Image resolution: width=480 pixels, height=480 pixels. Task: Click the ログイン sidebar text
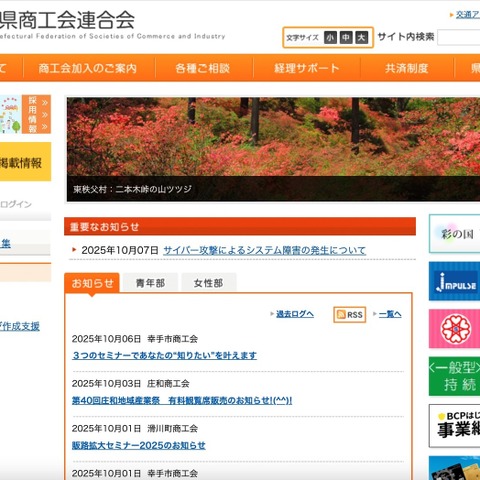click(16, 204)
